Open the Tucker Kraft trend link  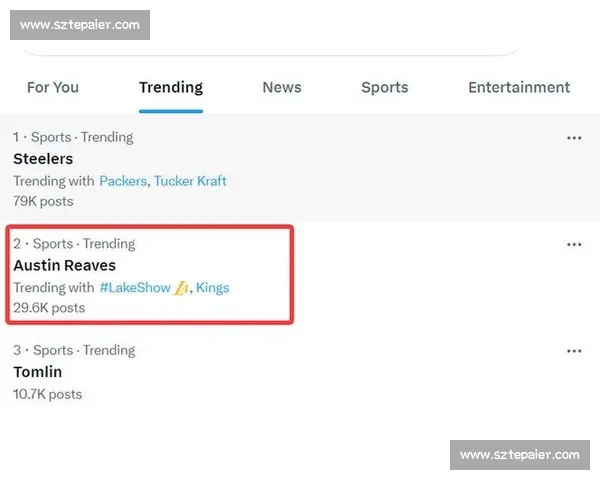pos(190,181)
